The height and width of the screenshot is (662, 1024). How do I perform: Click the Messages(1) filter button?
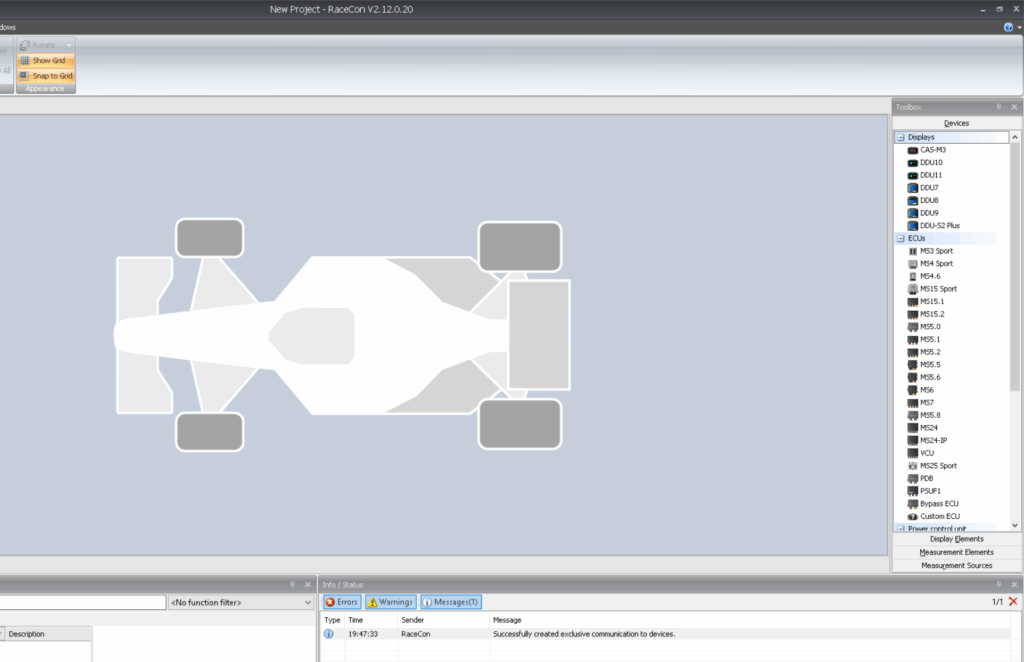tap(451, 602)
